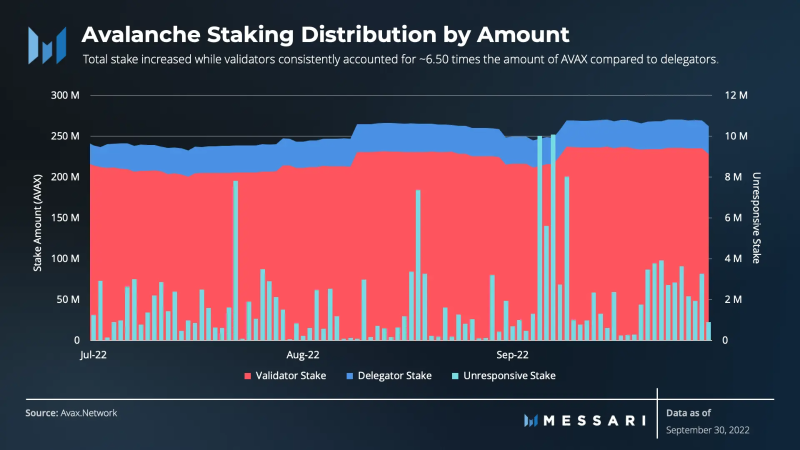Click the MESSARI wordmark in the footer
Image resolution: width=800 pixels, height=450 pixels.
(x=595, y=420)
